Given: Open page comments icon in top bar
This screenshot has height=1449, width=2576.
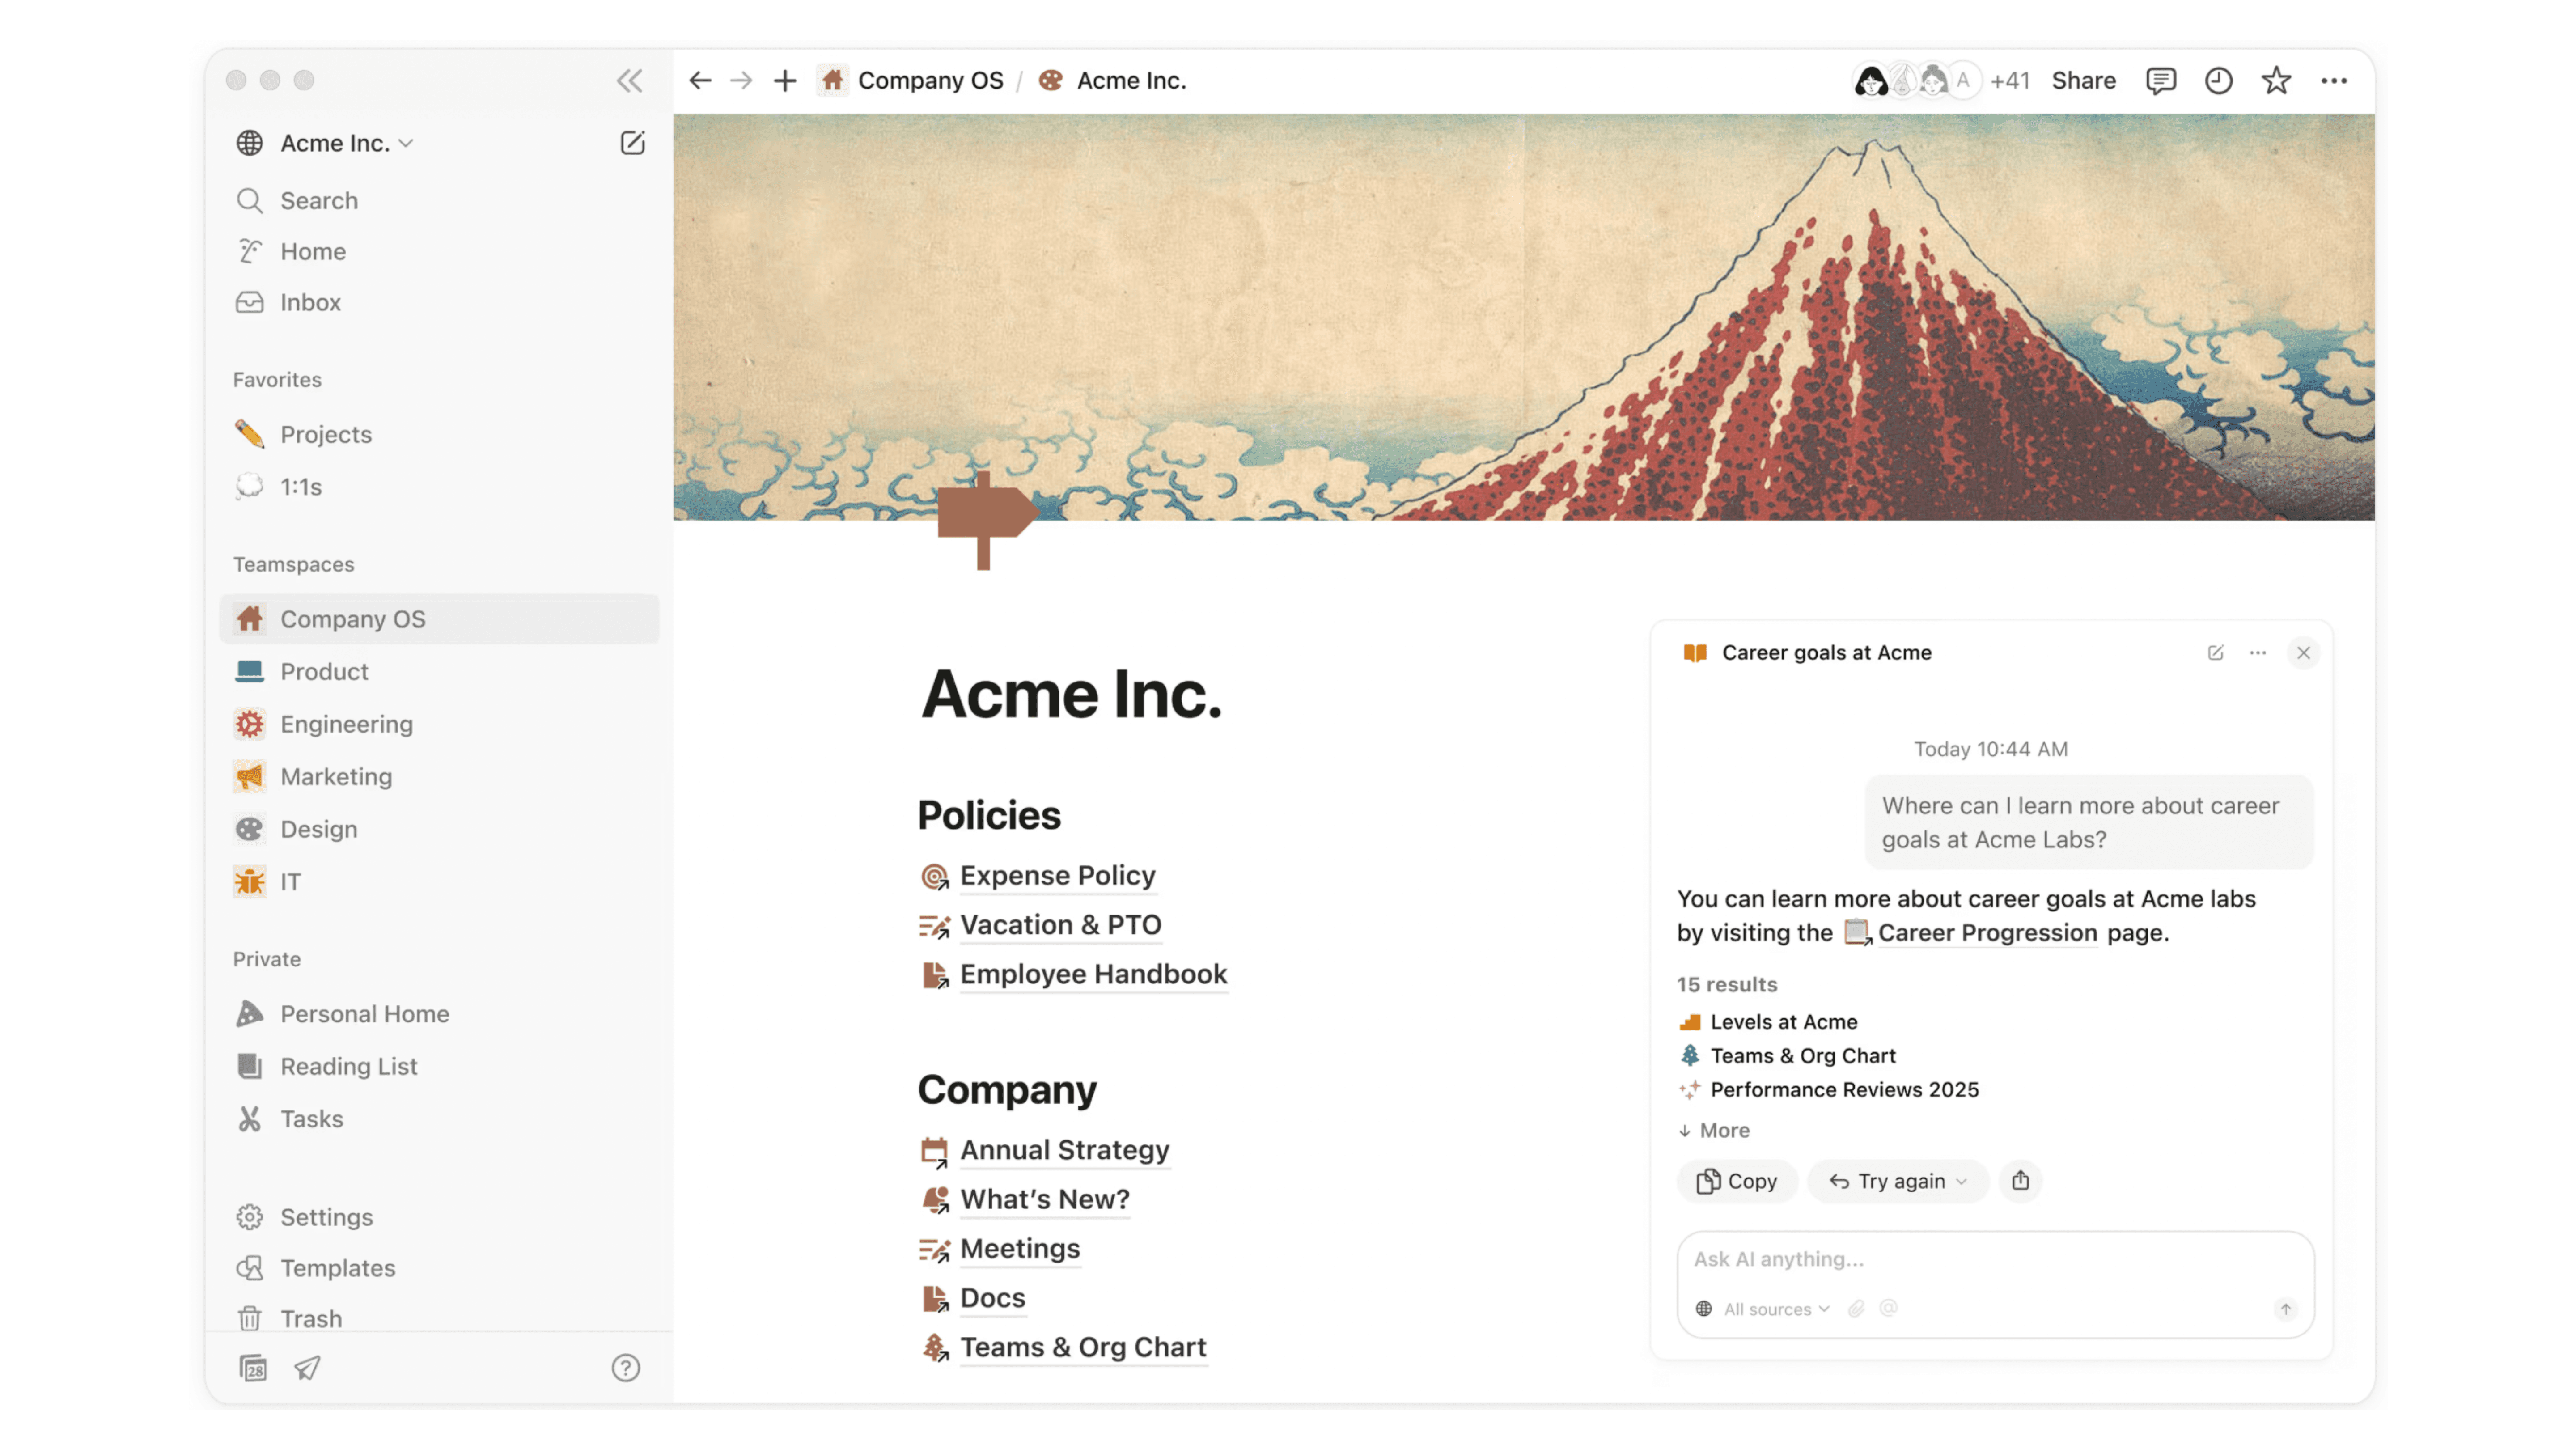Looking at the screenshot, I should tap(2160, 81).
